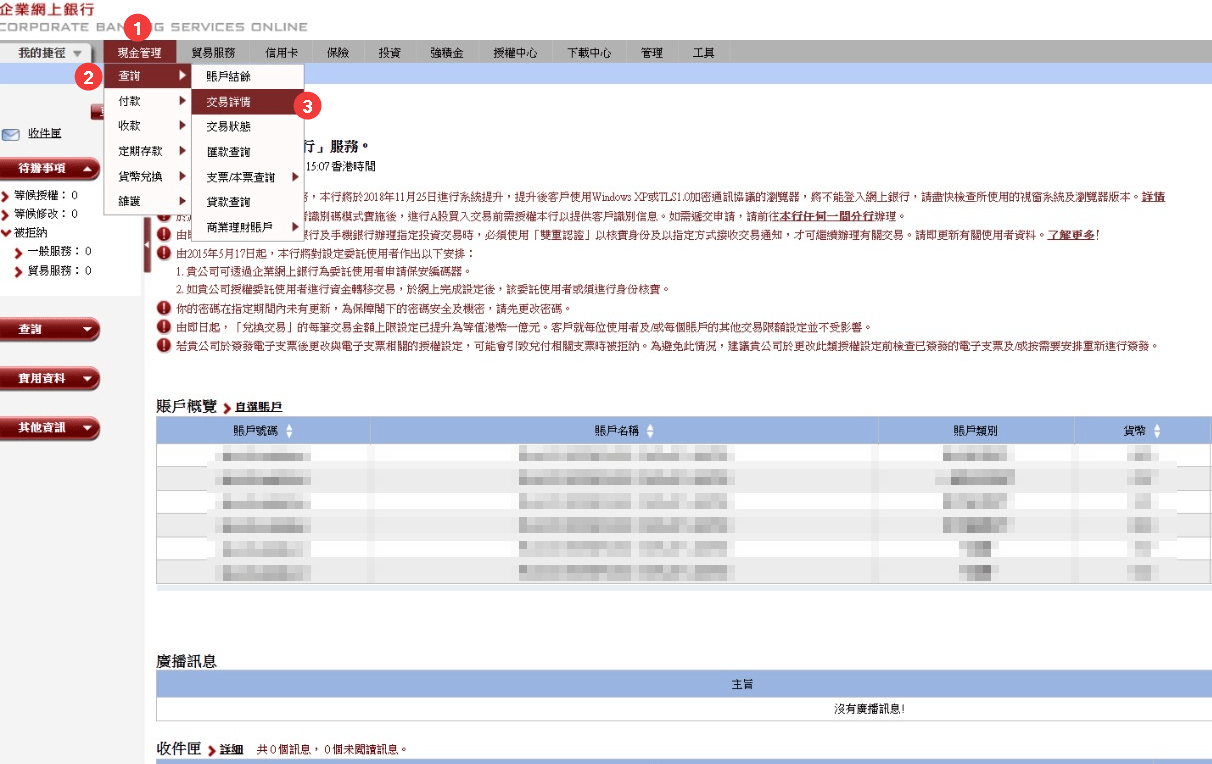Click the alert icon beside the password update notice
The width and height of the screenshot is (1212, 764).
pyautogui.click(x=164, y=308)
